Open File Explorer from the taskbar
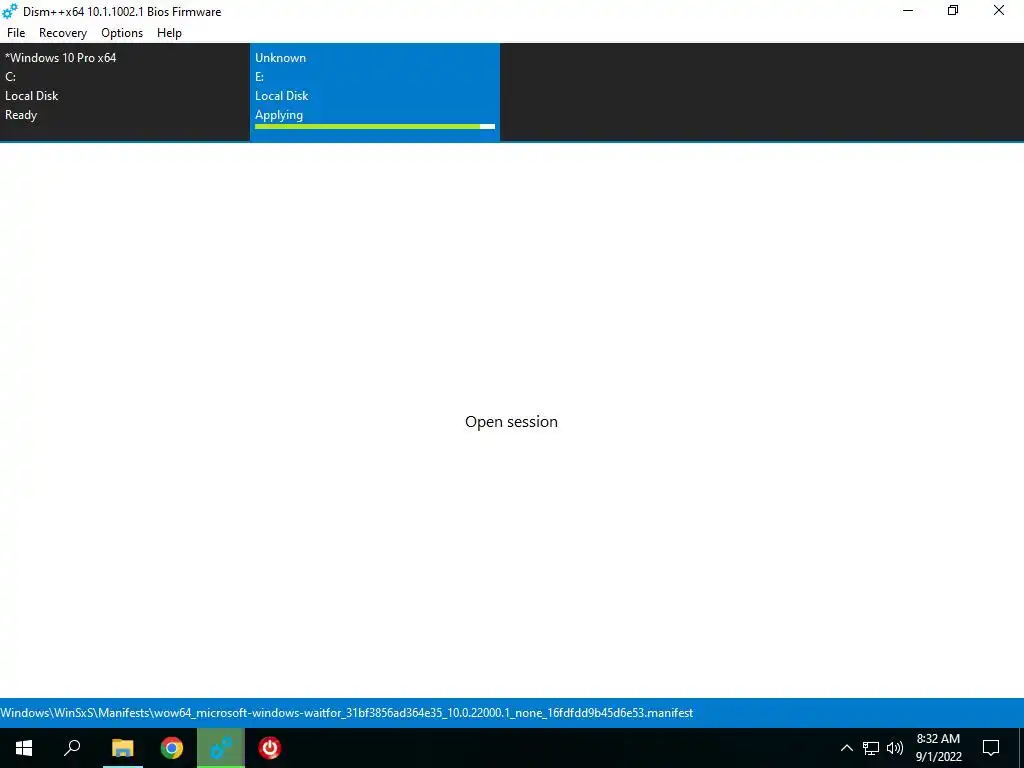Viewport: 1024px width, 768px height. point(122,748)
